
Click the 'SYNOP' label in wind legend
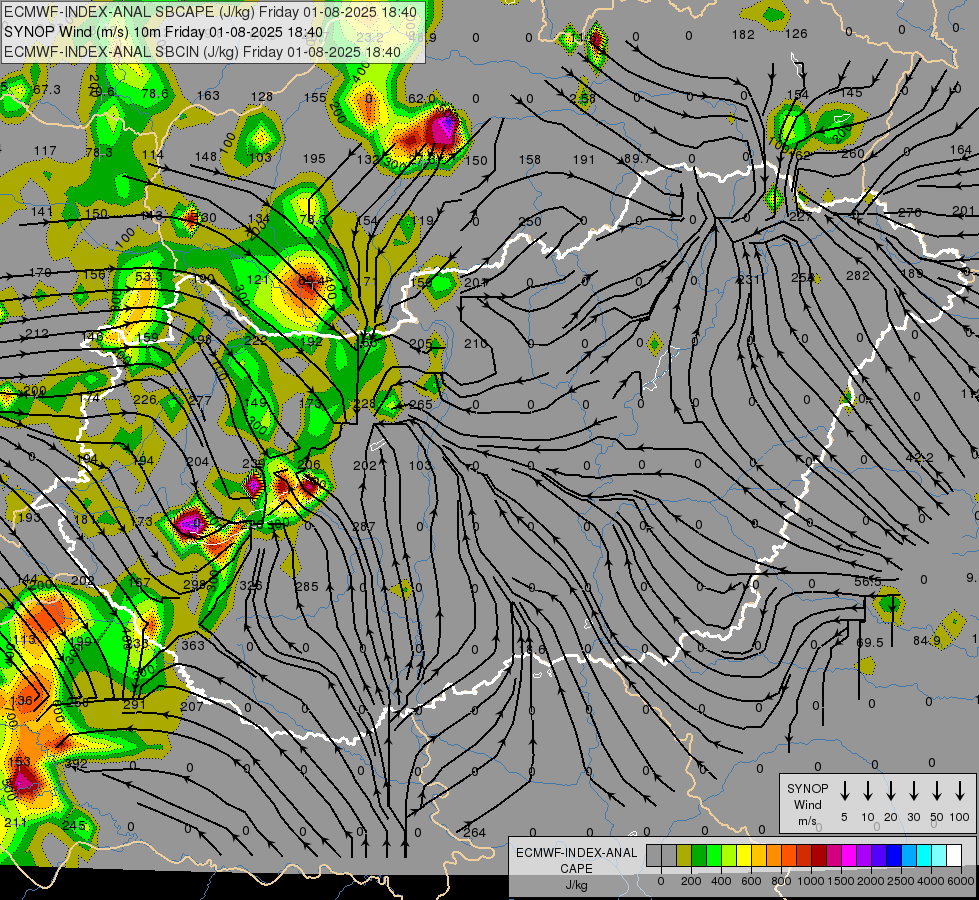click(x=807, y=788)
